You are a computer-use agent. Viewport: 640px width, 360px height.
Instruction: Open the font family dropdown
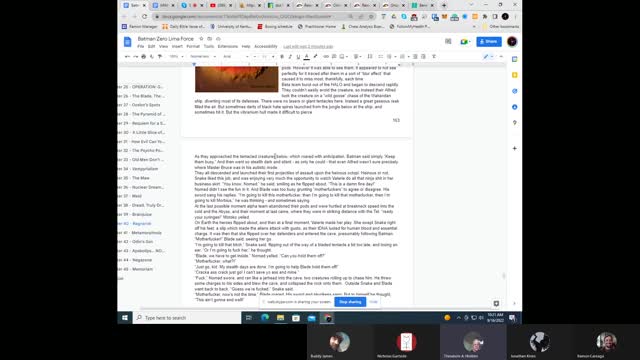(x=236, y=56)
